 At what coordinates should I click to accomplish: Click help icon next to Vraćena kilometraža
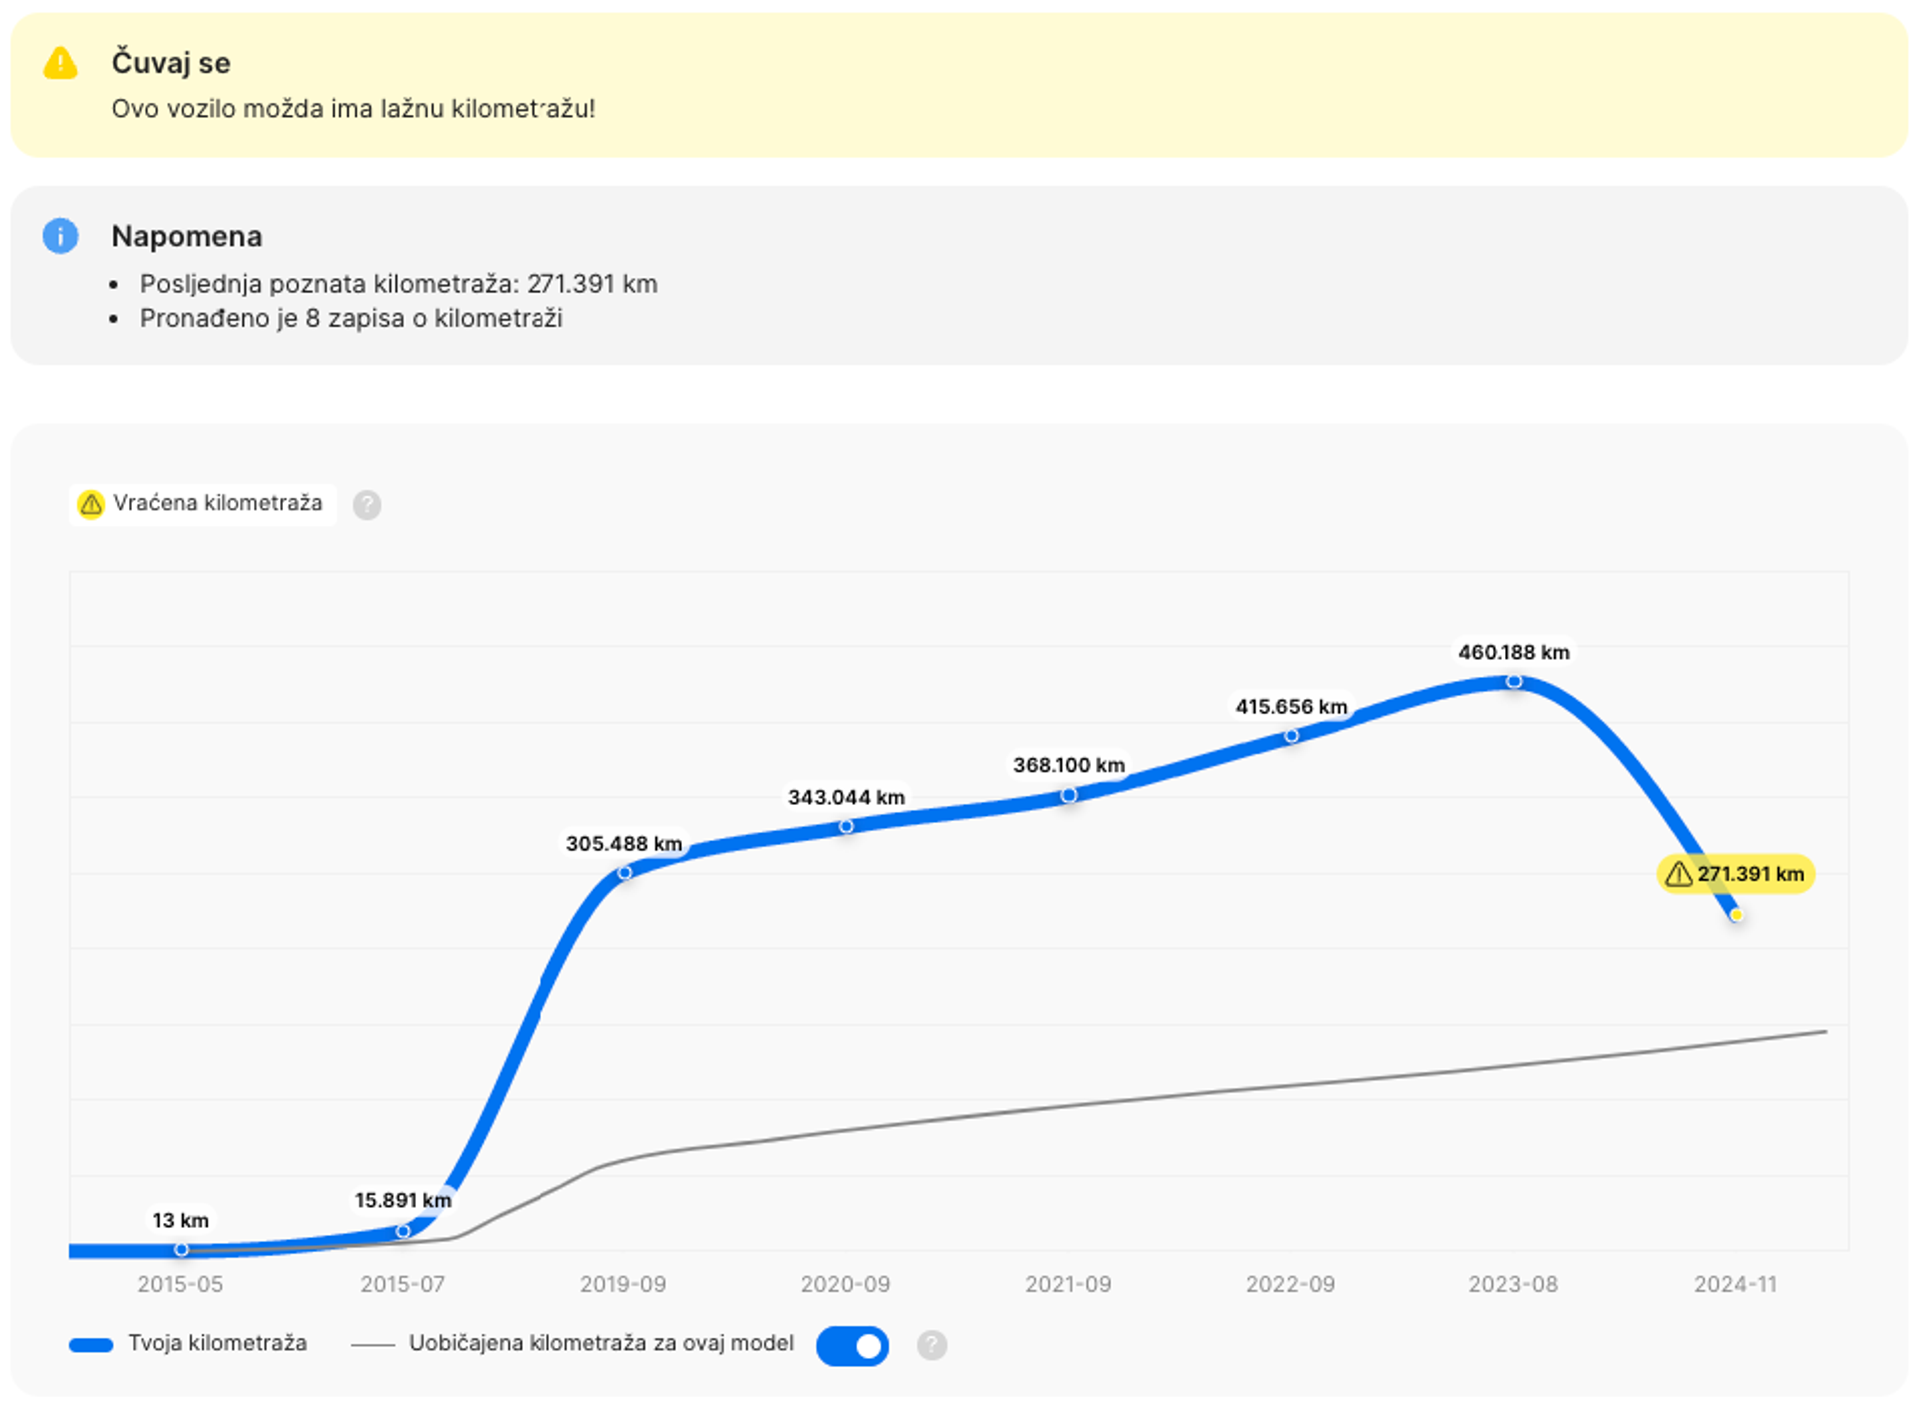pyautogui.click(x=367, y=505)
